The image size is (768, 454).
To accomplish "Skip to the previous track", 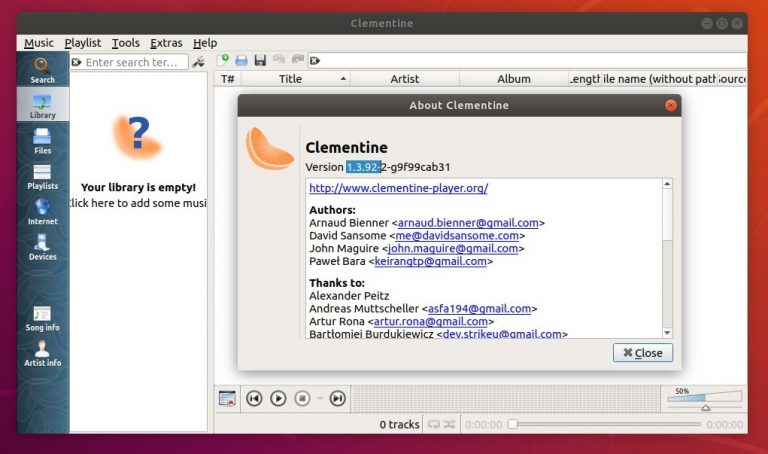I will coord(254,398).
